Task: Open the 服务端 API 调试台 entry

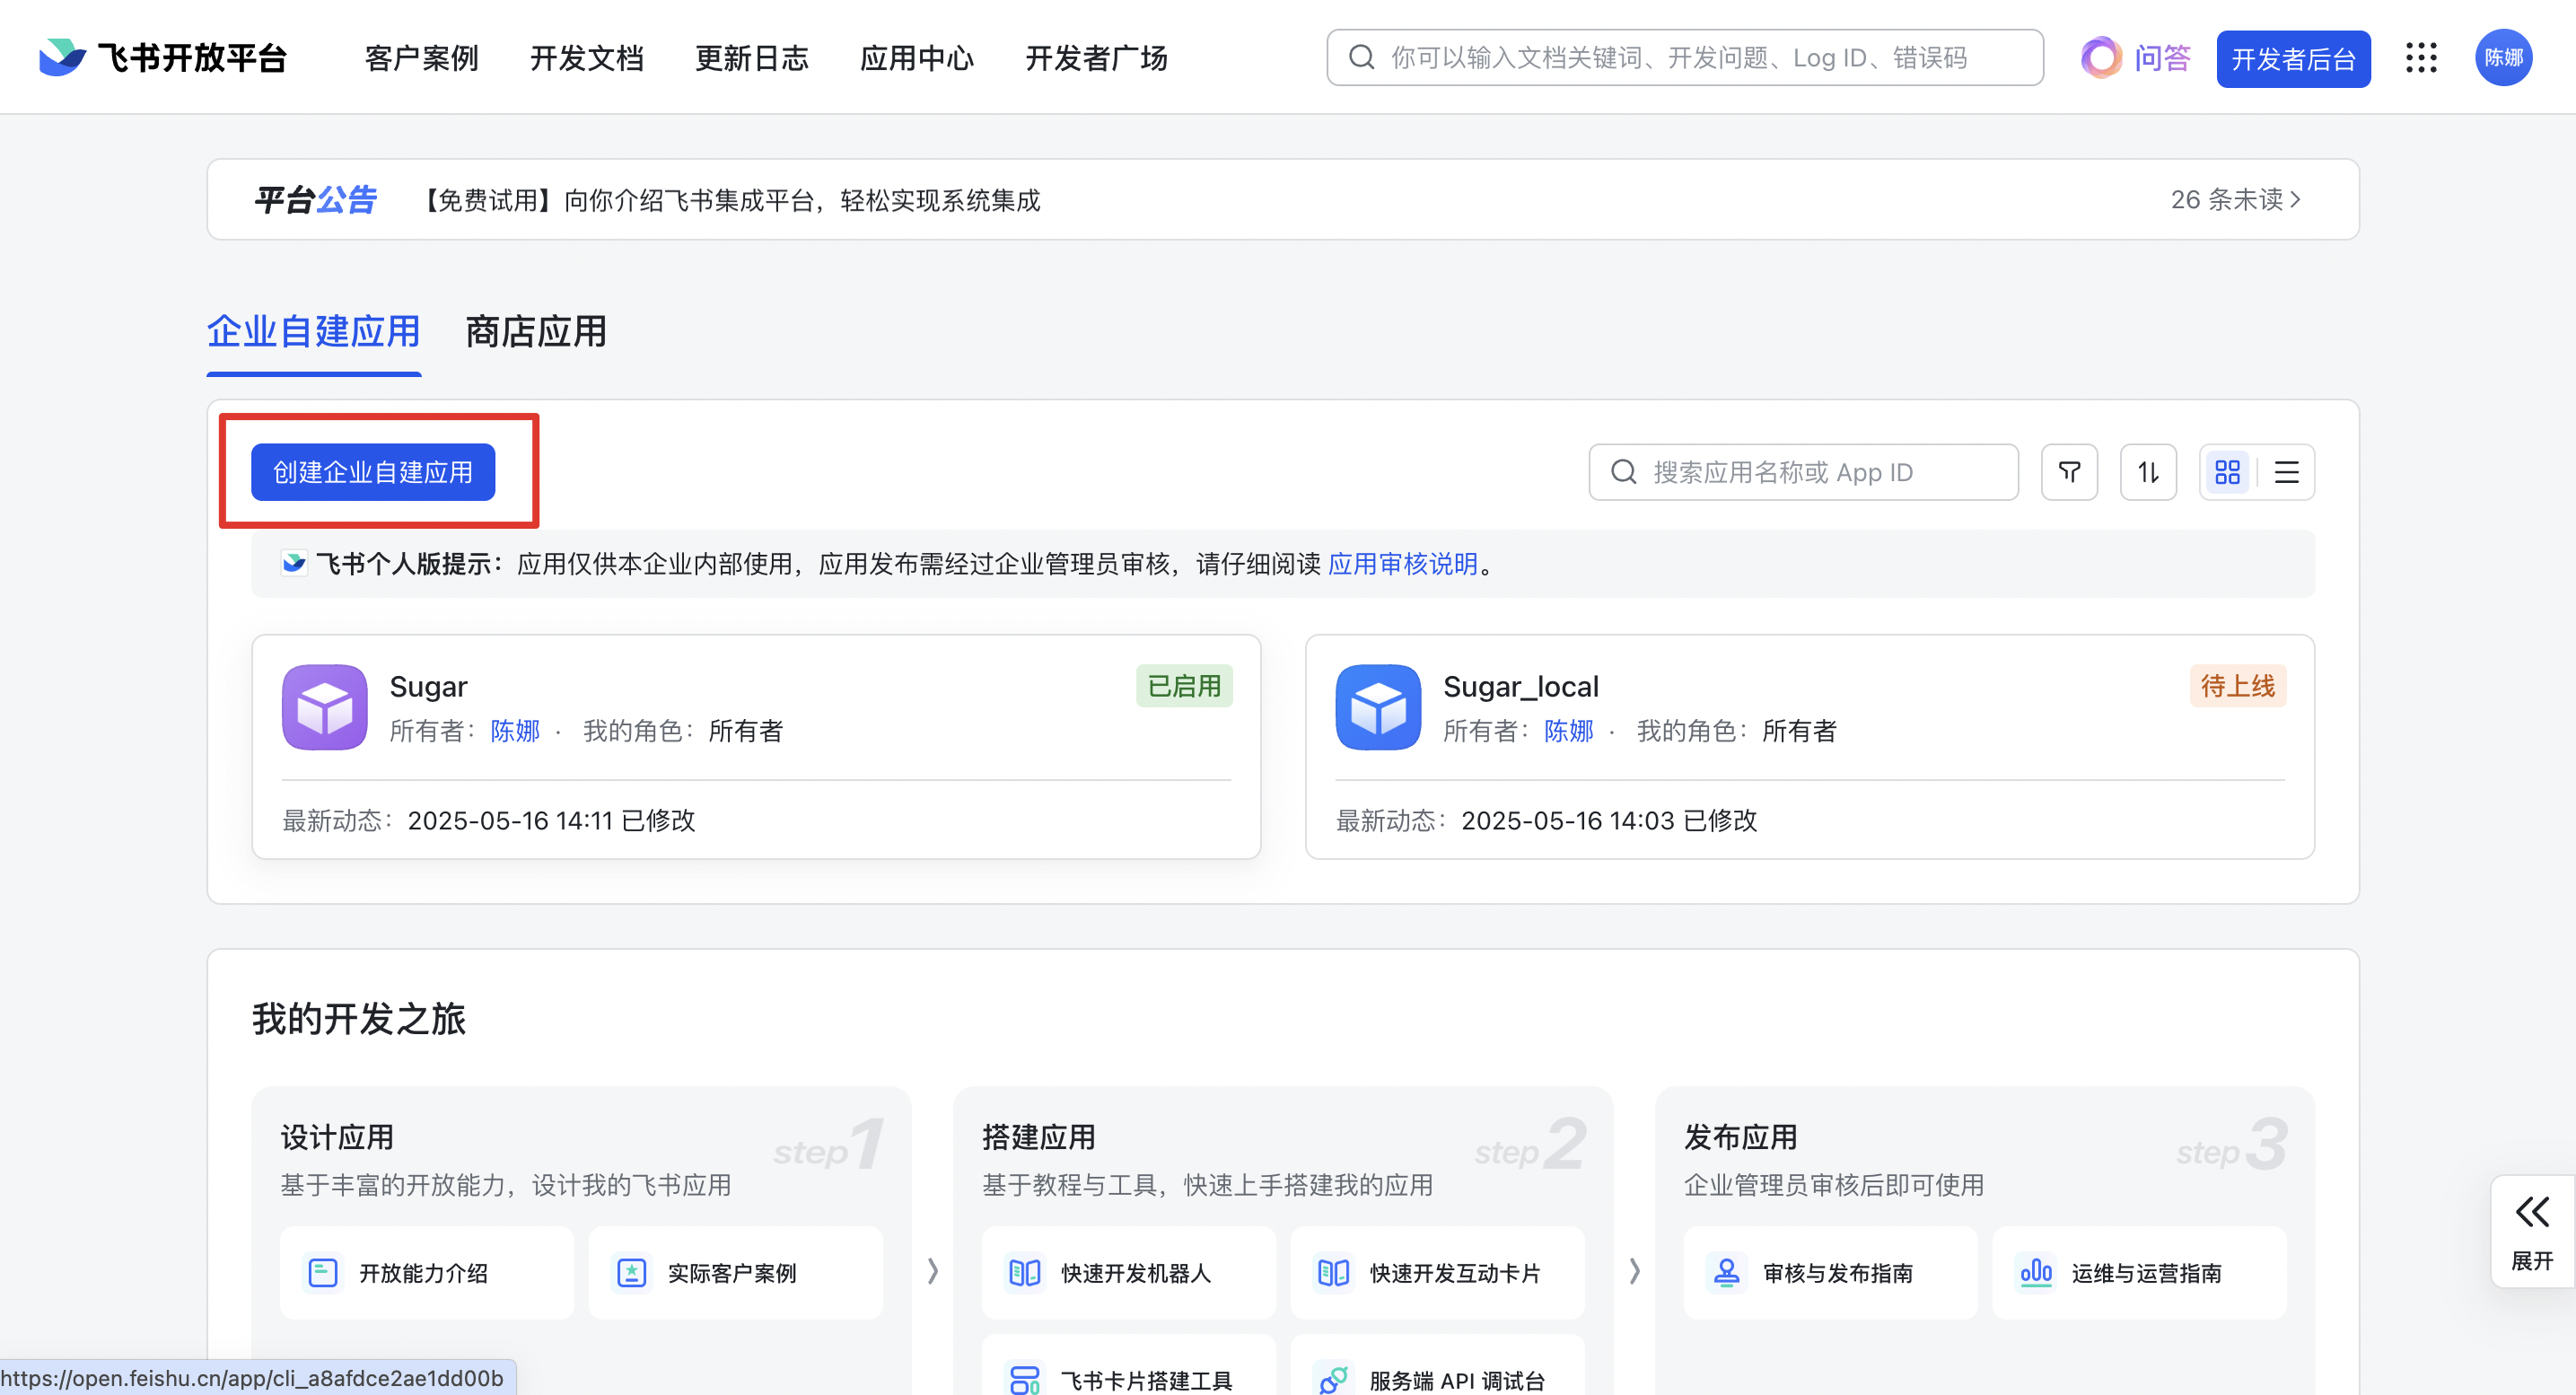Action: coord(1437,1365)
